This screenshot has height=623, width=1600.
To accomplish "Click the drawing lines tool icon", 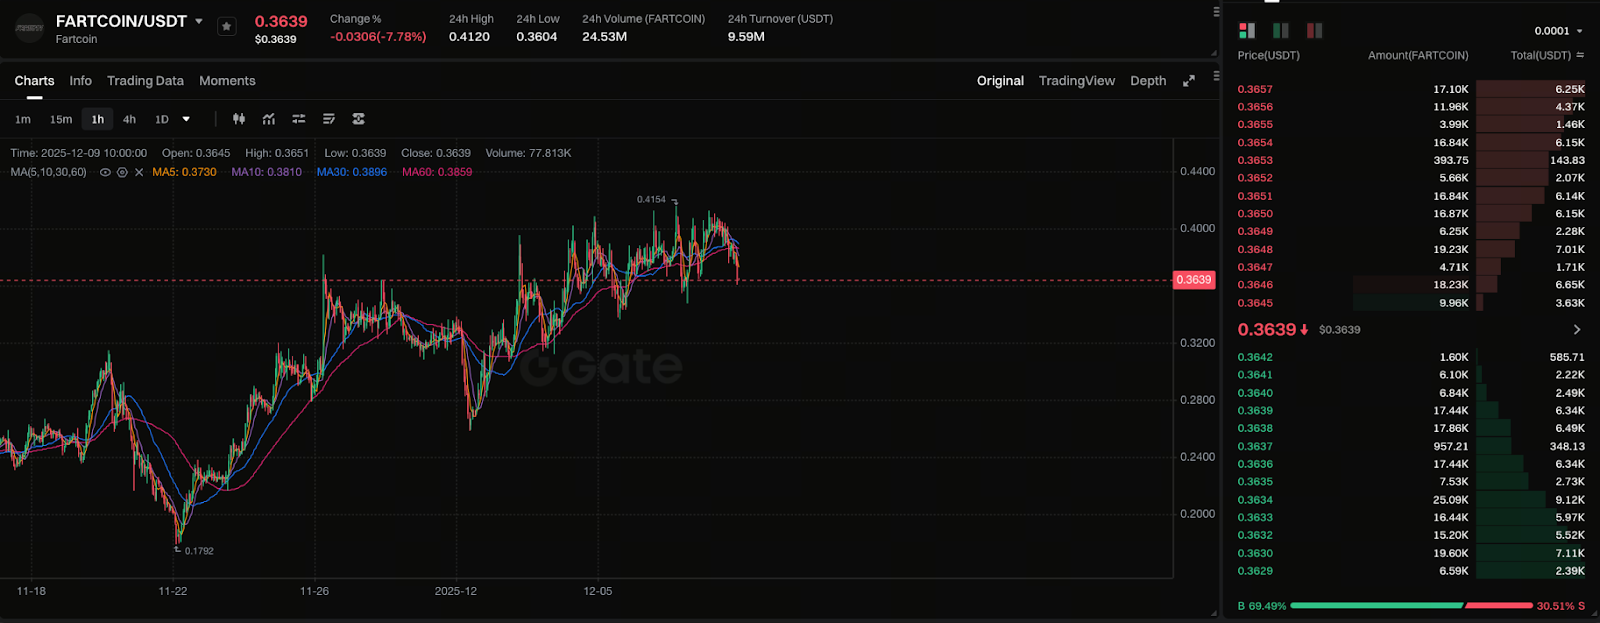I will click(329, 119).
